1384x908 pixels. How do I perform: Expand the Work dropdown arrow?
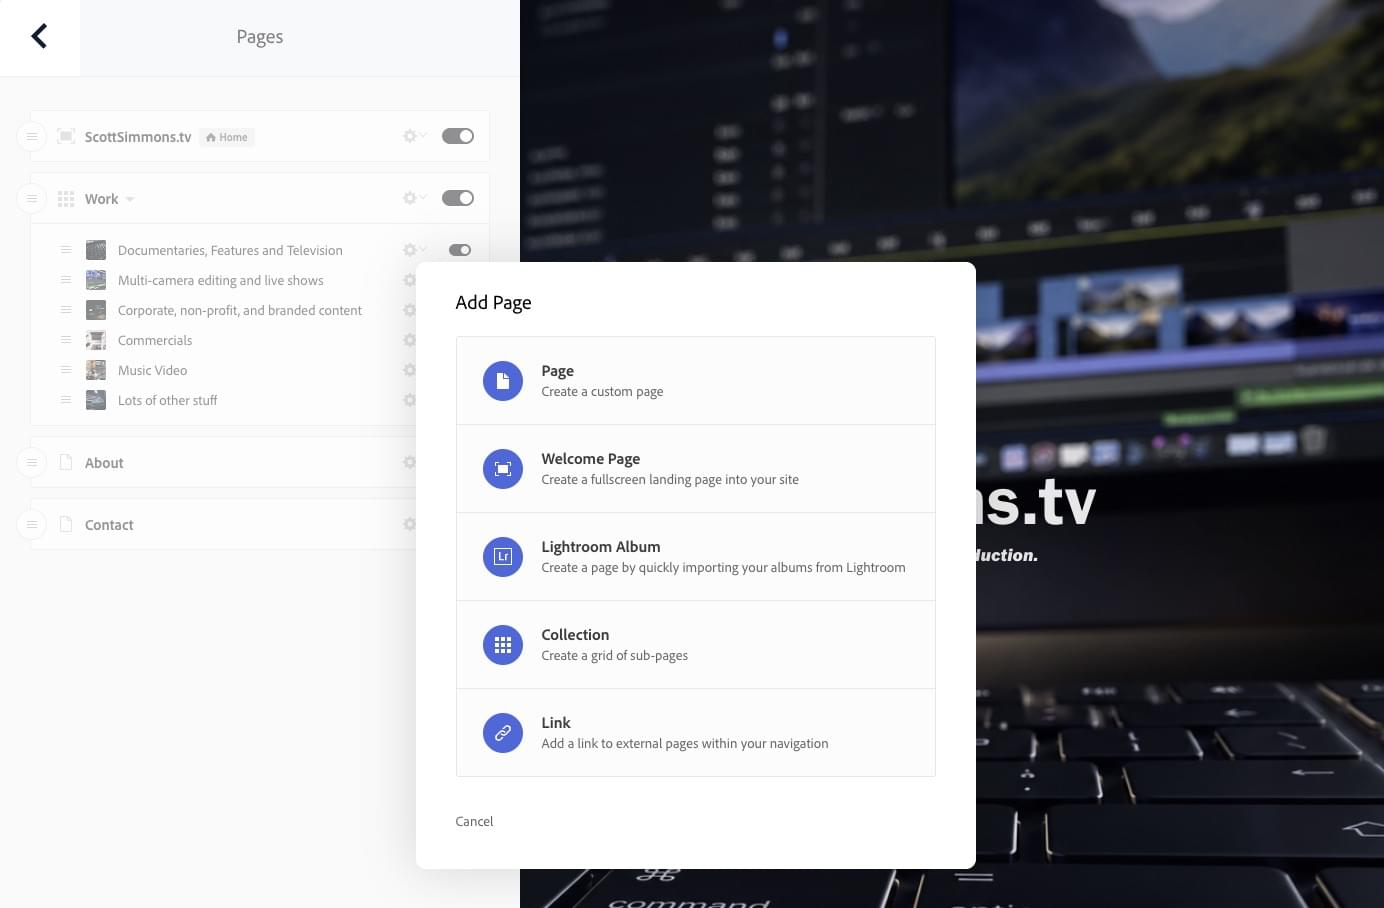(x=130, y=199)
